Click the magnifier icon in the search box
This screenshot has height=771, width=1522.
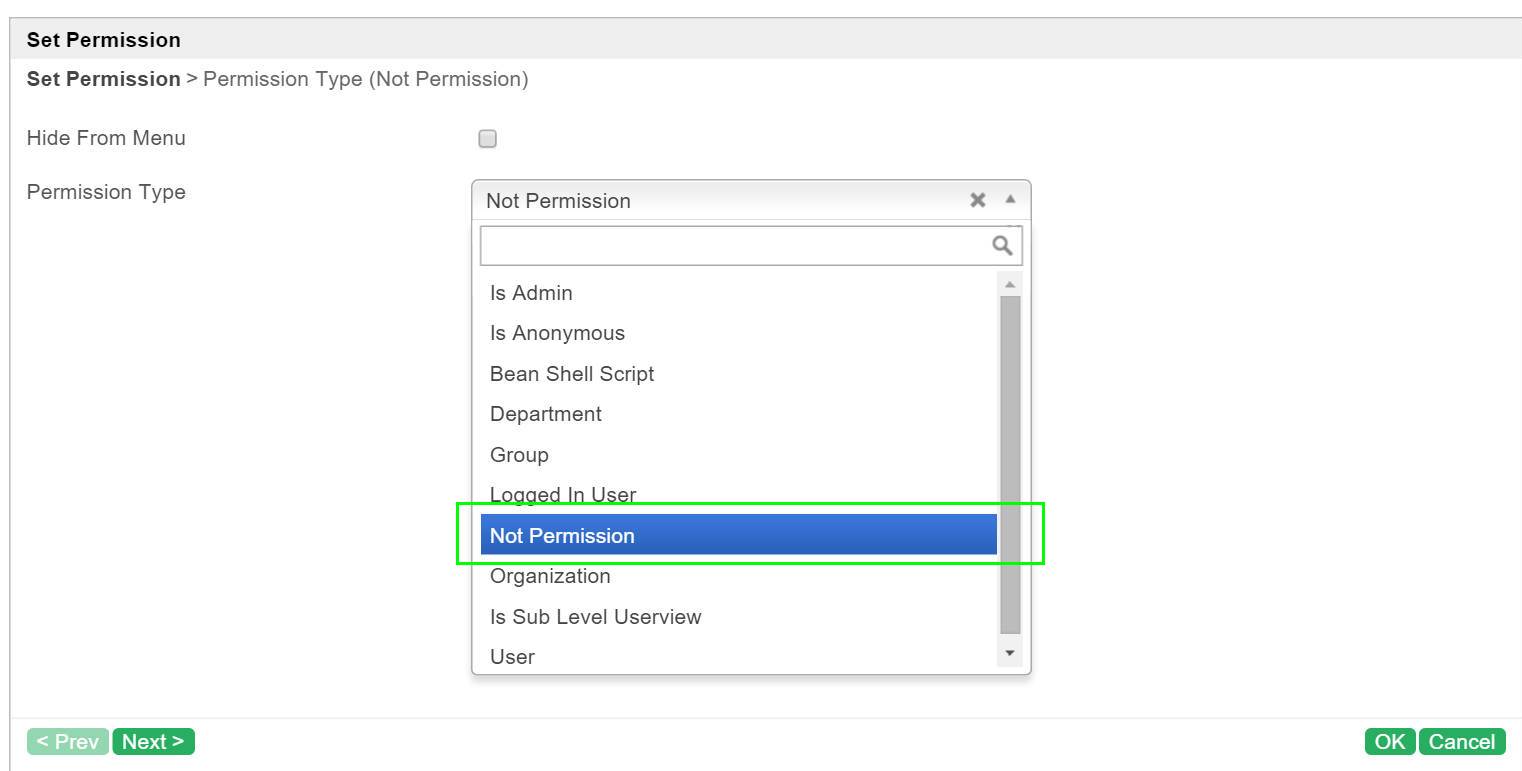1002,245
